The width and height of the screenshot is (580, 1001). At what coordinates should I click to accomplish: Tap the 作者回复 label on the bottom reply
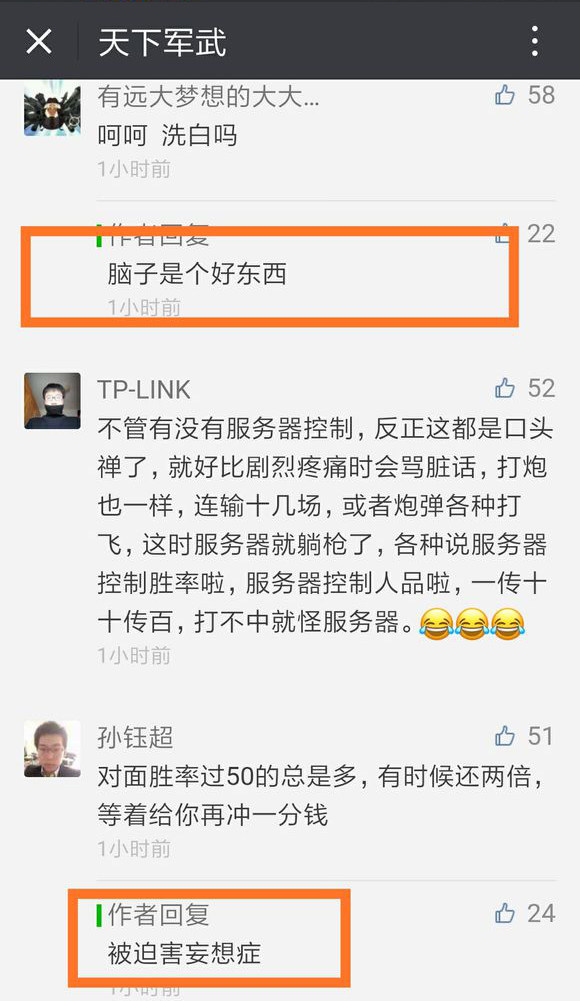click(158, 915)
